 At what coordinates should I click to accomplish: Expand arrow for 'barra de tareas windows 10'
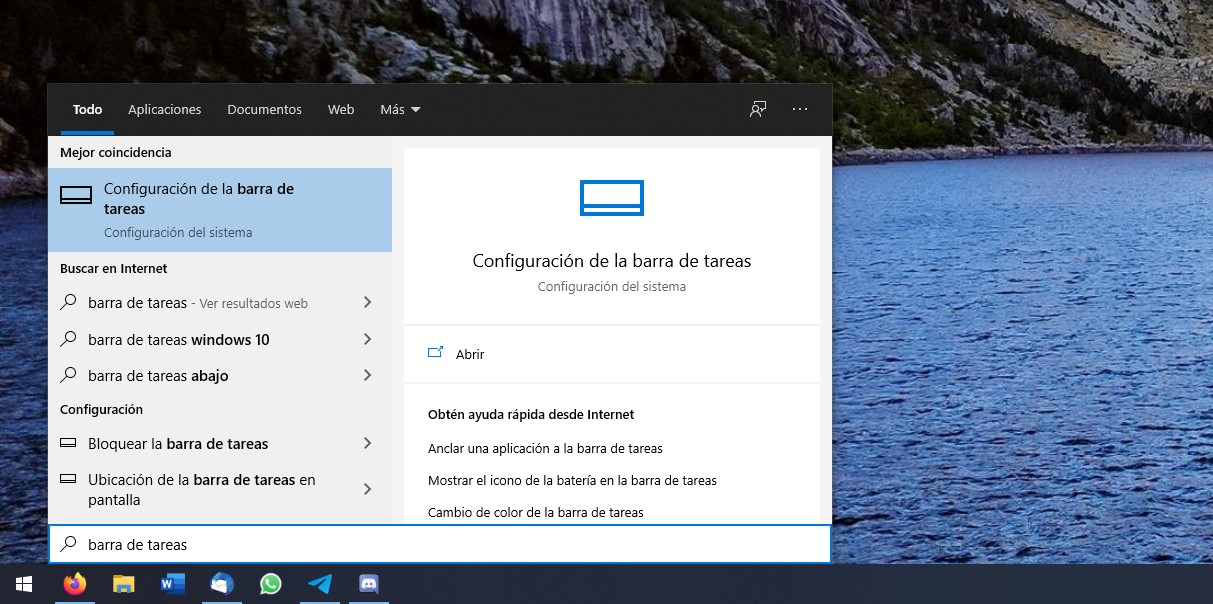point(367,339)
